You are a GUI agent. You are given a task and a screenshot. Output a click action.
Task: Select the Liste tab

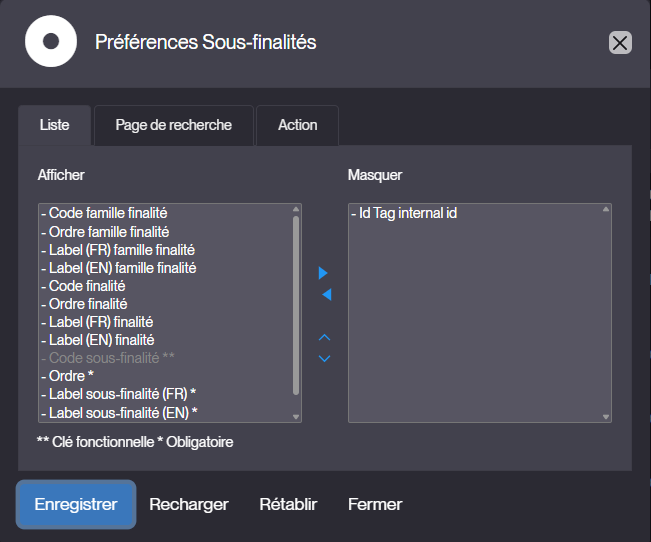[54, 125]
